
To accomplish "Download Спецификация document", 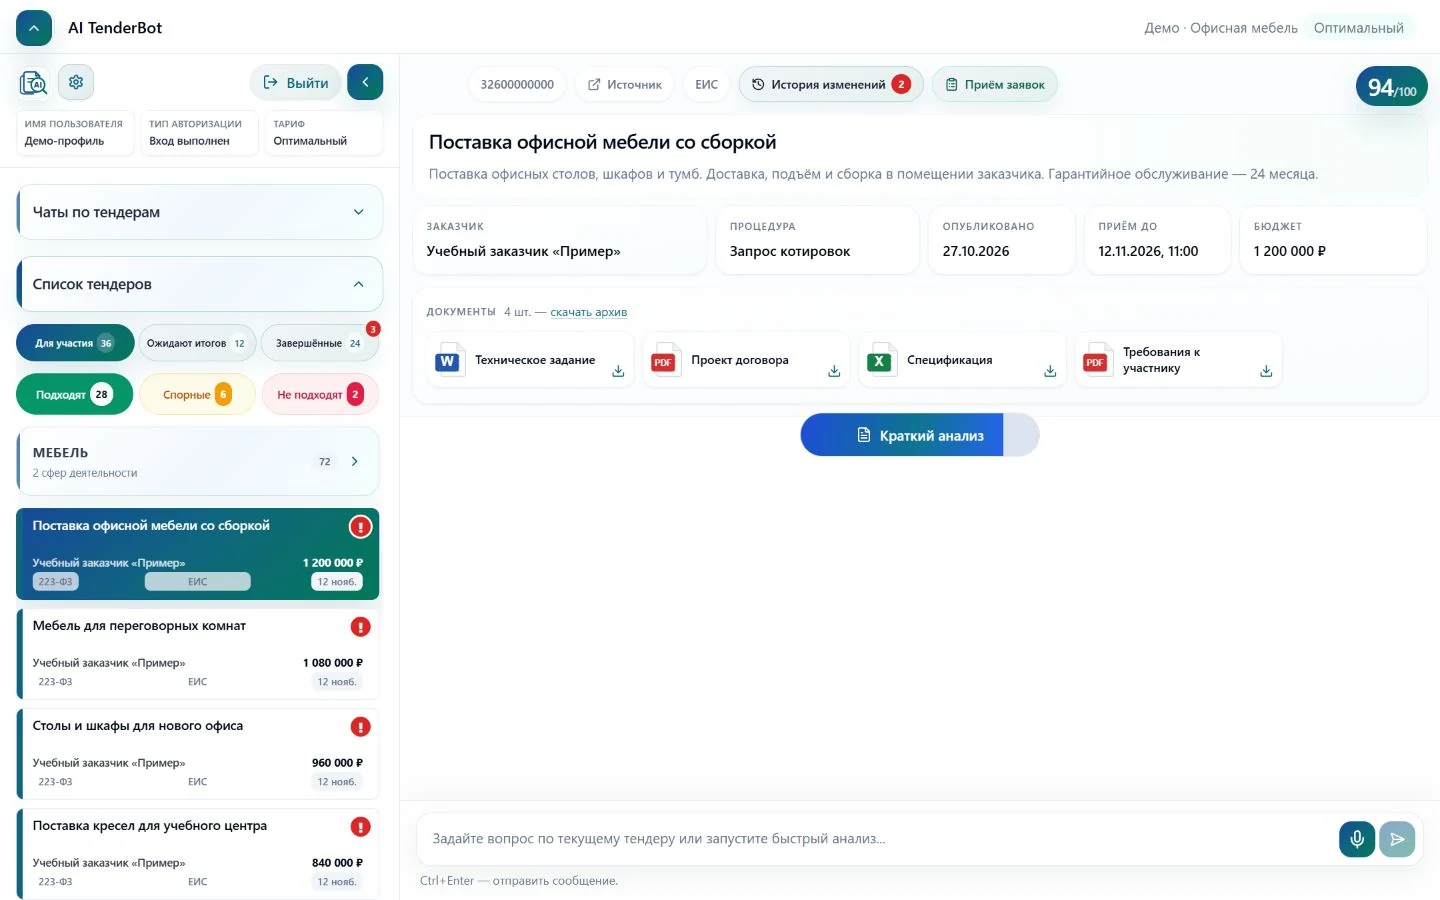I will click(x=1050, y=371).
